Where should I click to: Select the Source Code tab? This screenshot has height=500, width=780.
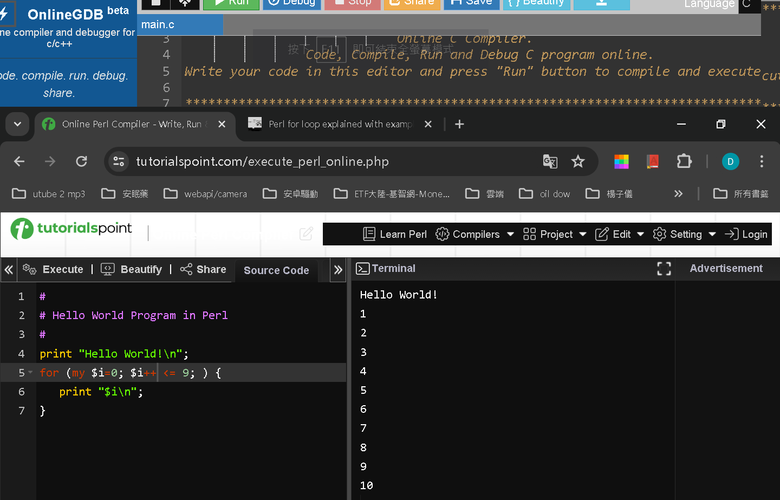pos(276,270)
